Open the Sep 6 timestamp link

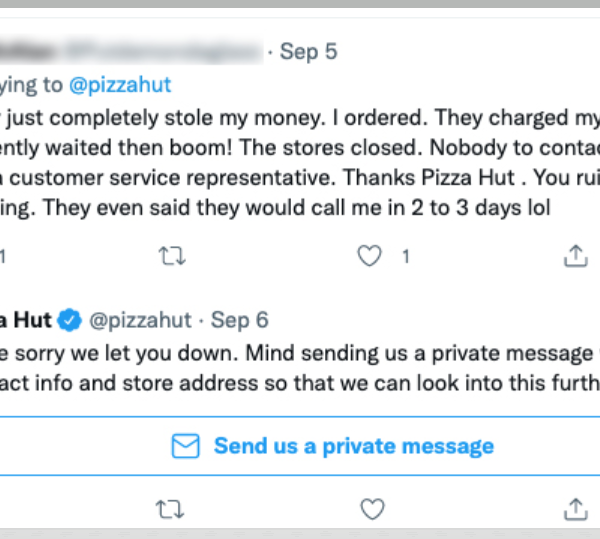pyautogui.click(x=240, y=320)
